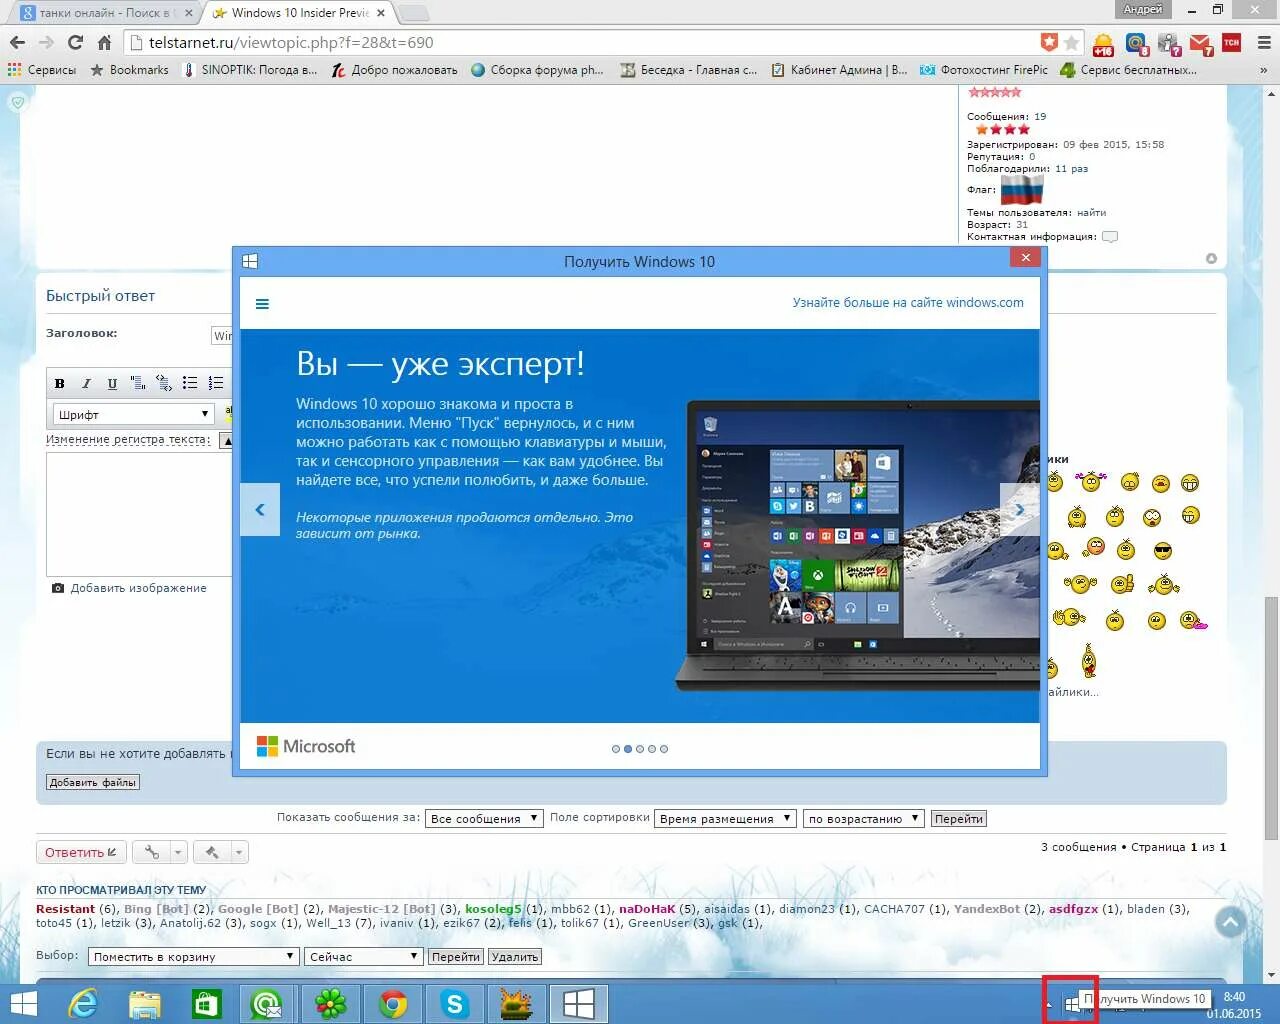Open user profile link kosoleg5
Image resolution: width=1280 pixels, height=1024 pixels.
(493, 909)
